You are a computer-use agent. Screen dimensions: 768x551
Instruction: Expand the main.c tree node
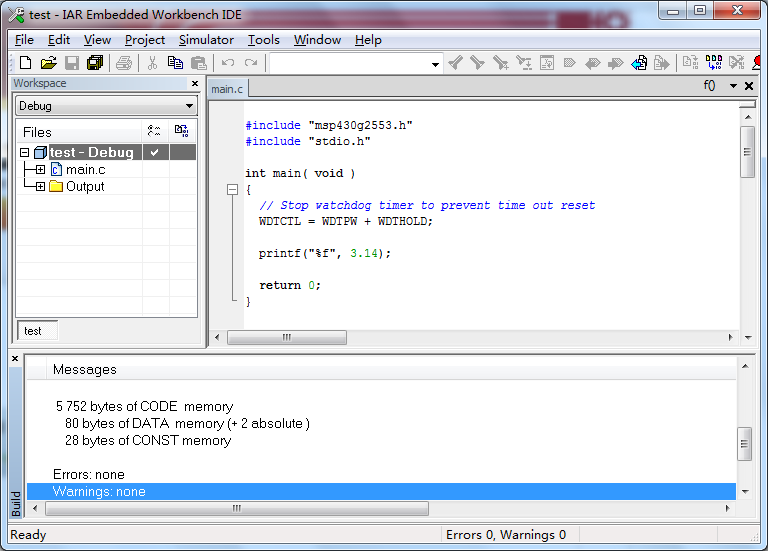[40, 170]
